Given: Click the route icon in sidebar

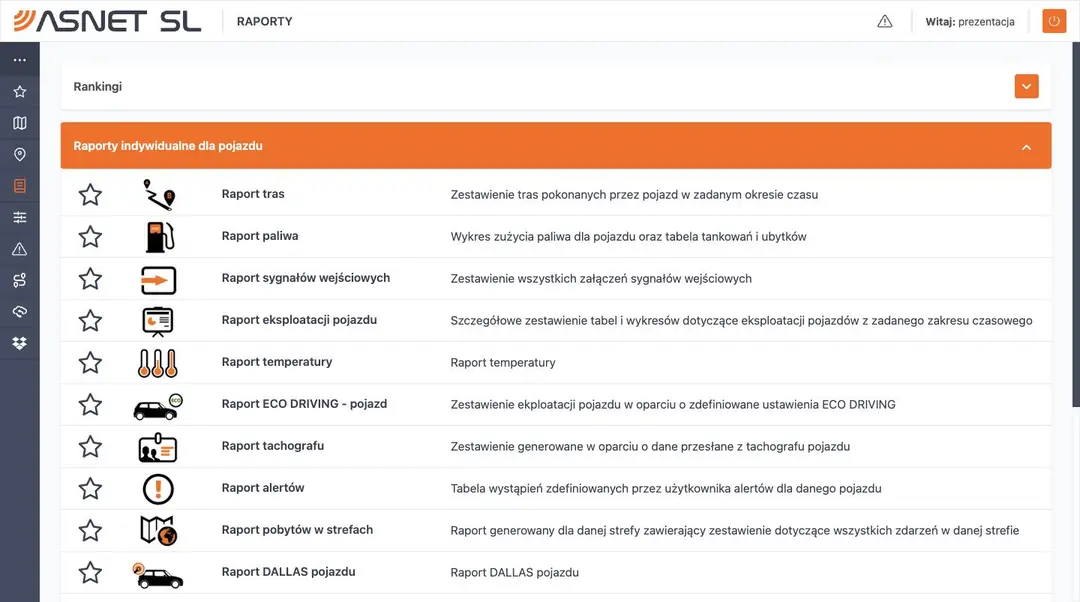Looking at the screenshot, I should (19, 280).
